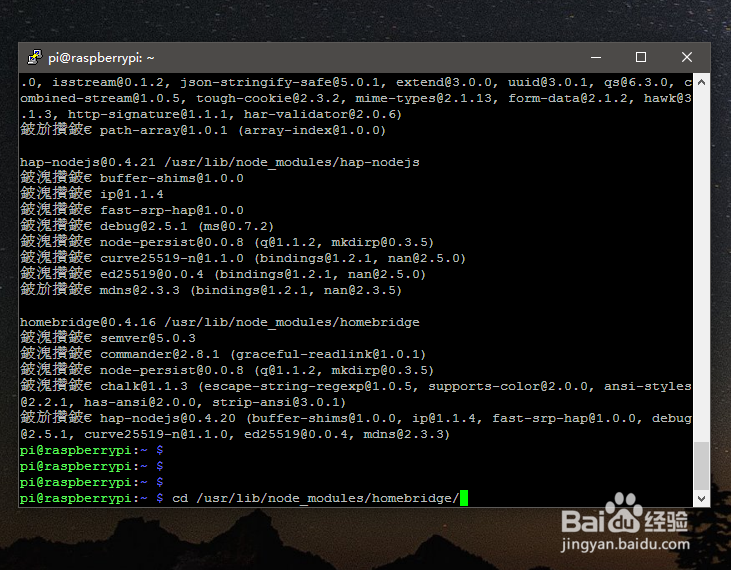Image resolution: width=731 pixels, height=570 pixels.
Task: Click the window title 'pi@raspberrypi: ~'
Action: (101, 58)
